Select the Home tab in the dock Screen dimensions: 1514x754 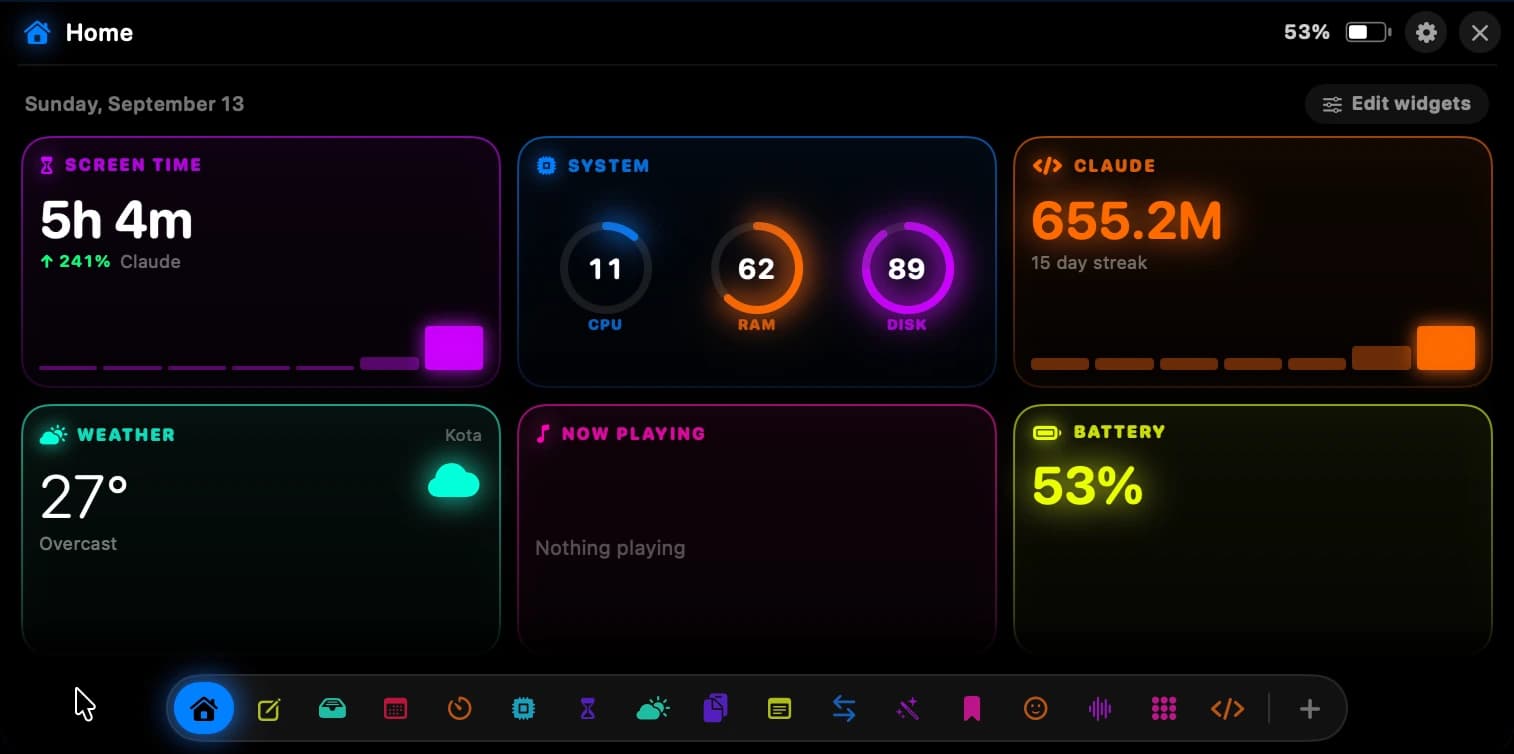(x=204, y=709)
